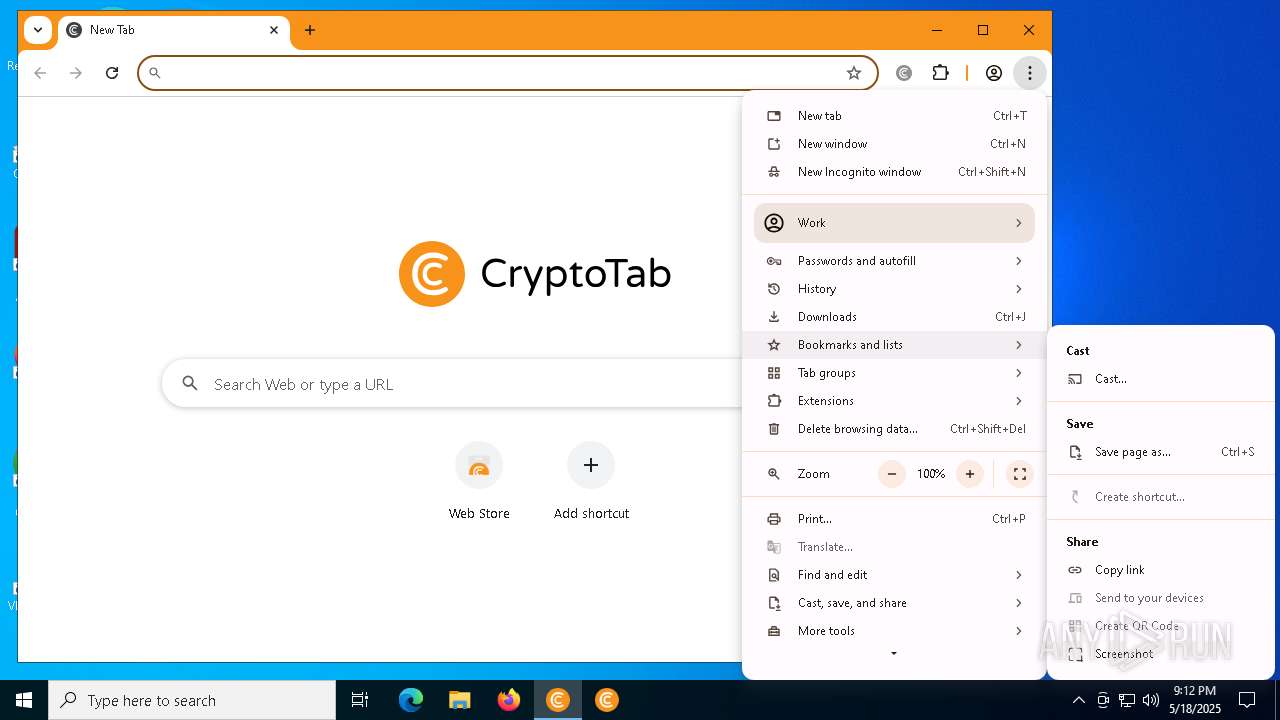Open Downloads from the menu
This screenshot has width=1280, height=720.
point(894,317)
